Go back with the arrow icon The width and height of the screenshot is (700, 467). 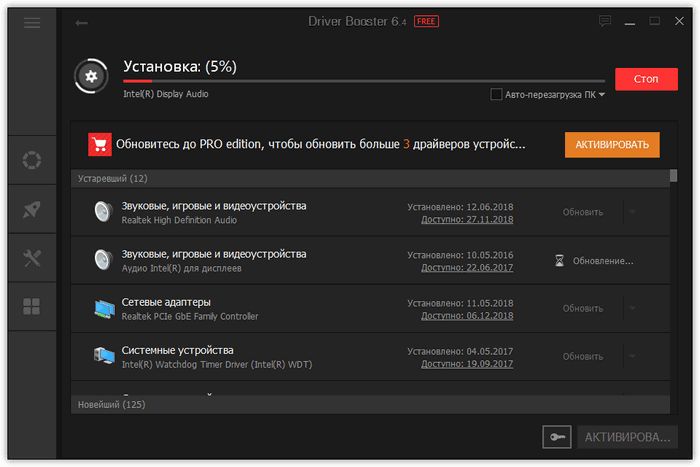pos(81,23)
